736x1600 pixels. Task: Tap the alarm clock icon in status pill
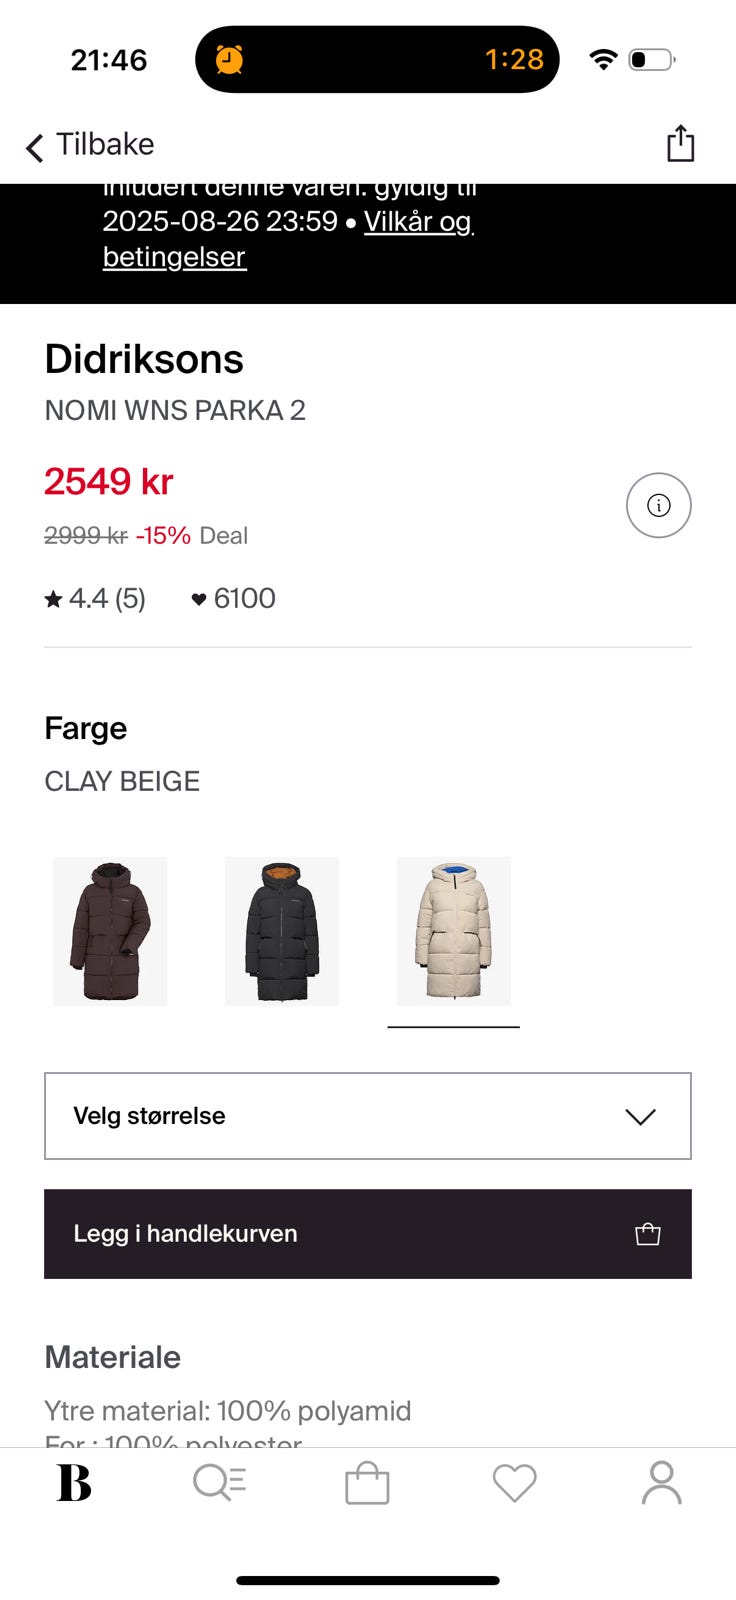point(230,59)
